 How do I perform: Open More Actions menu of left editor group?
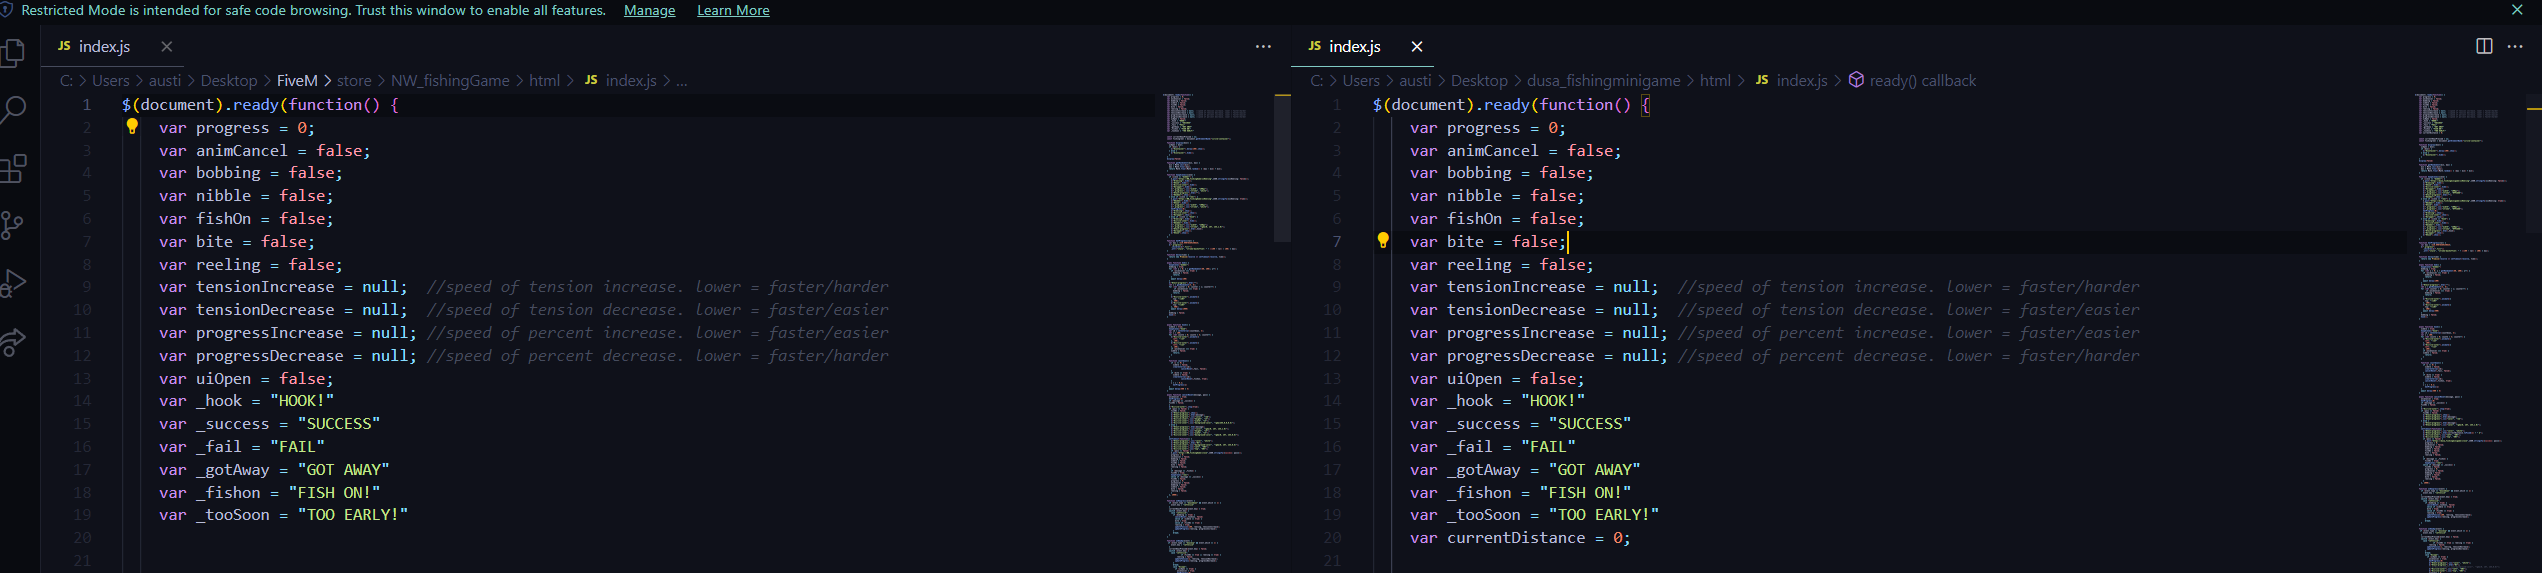1263,46
